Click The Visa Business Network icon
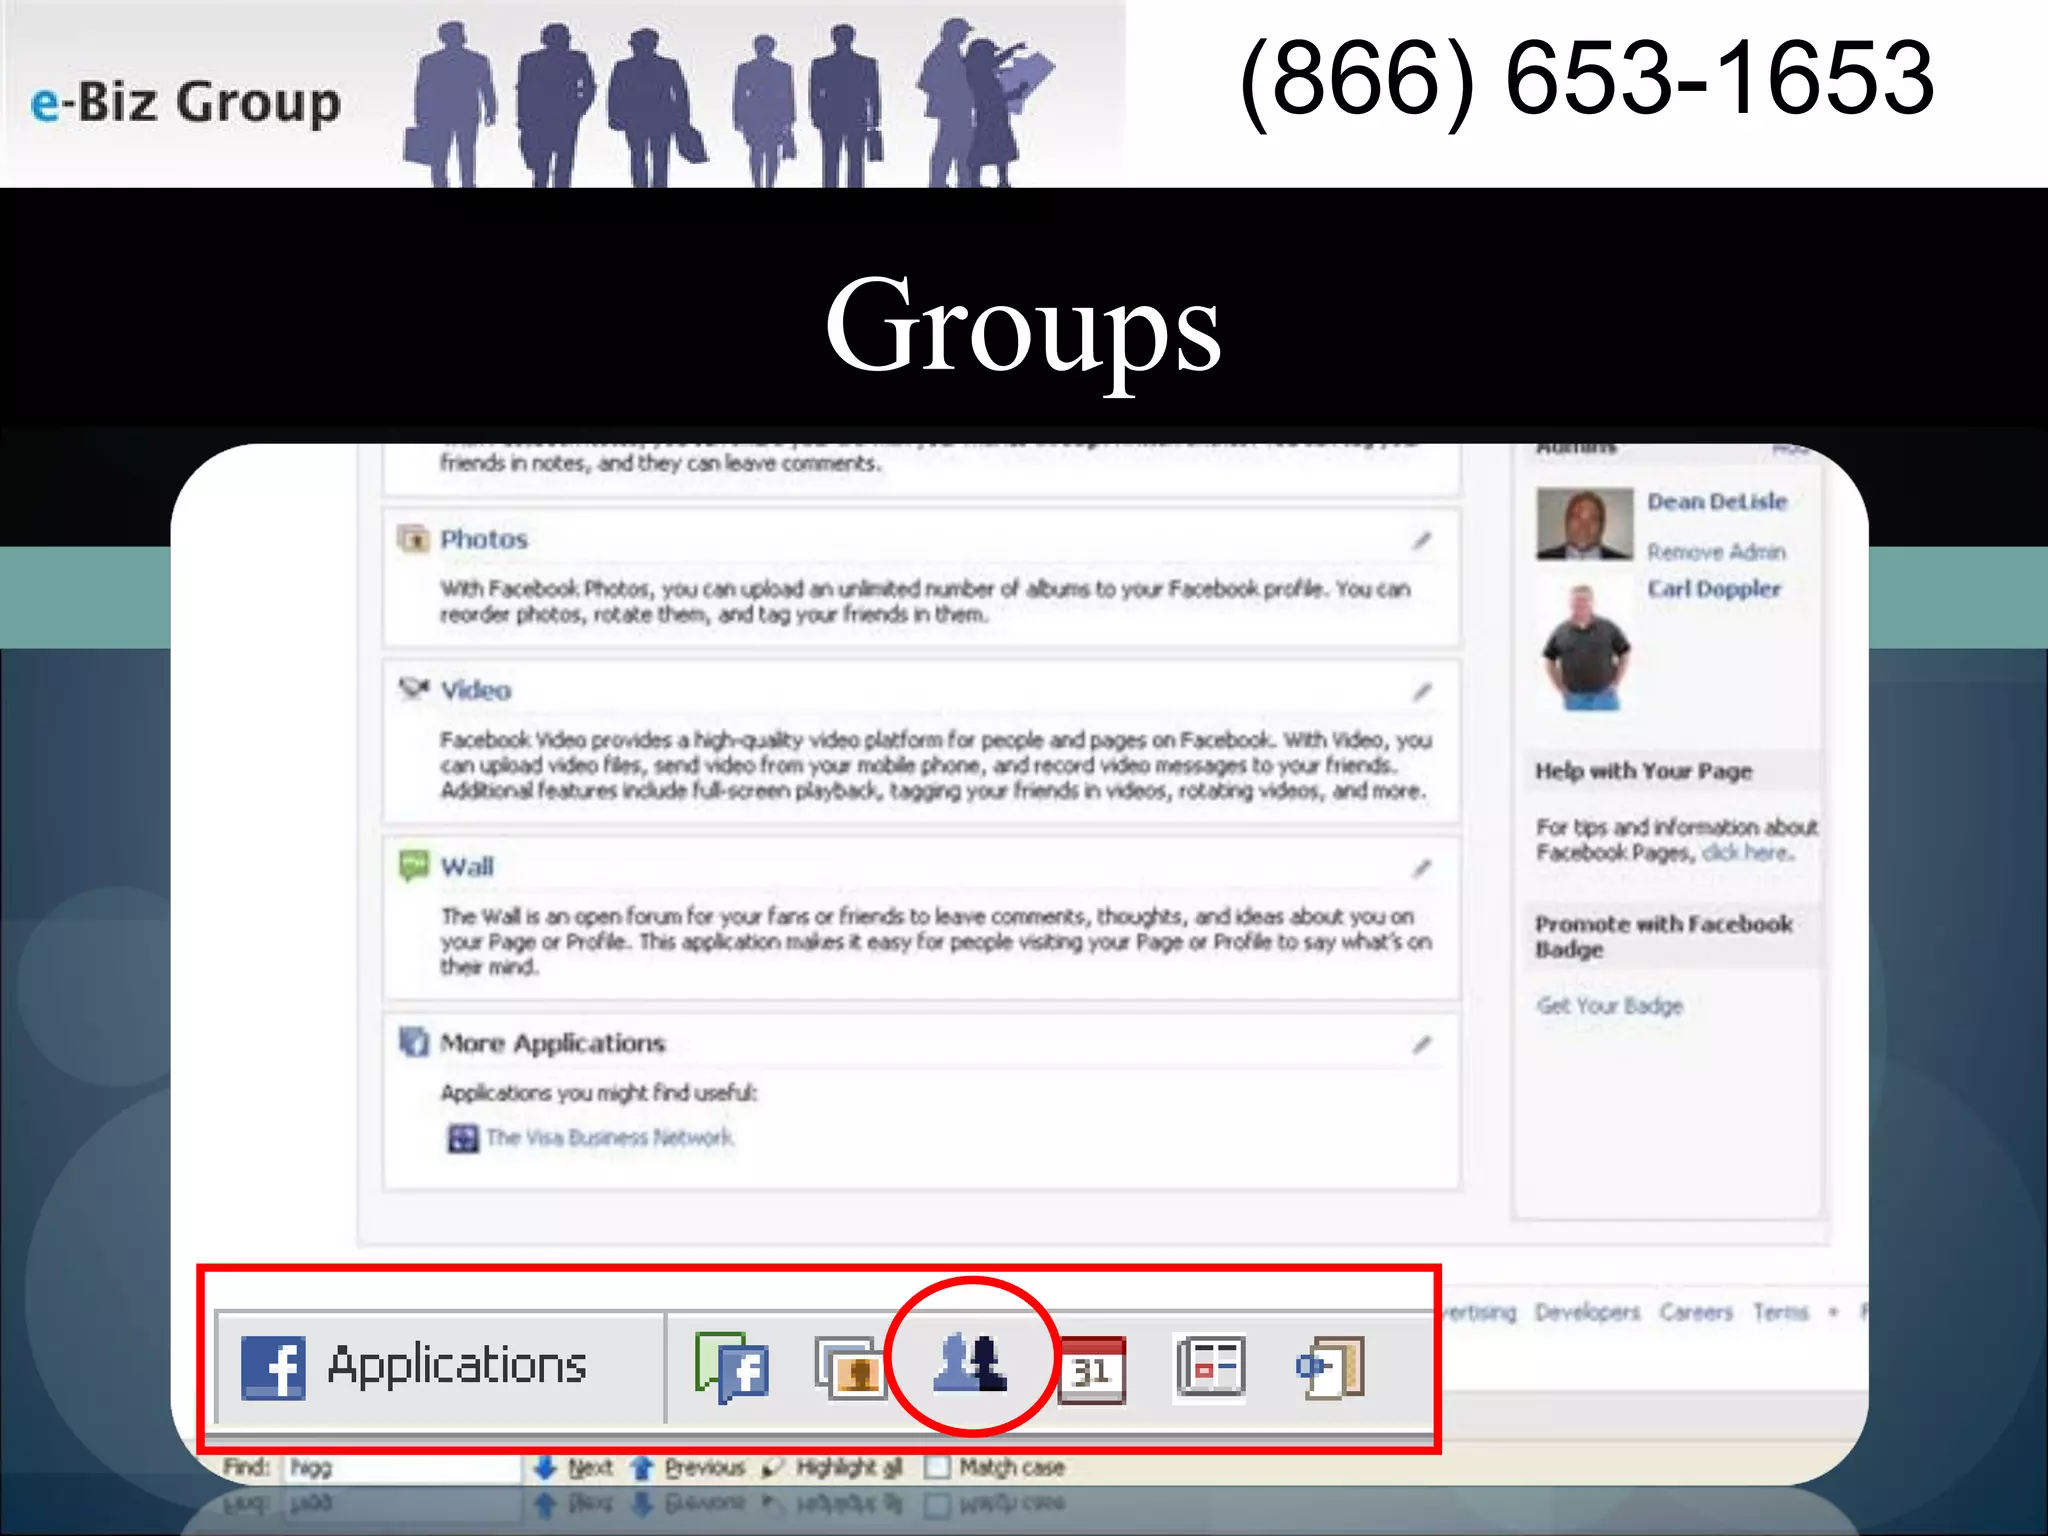Viewport: 2048px width, 1536px height. tap(462, 1138)
